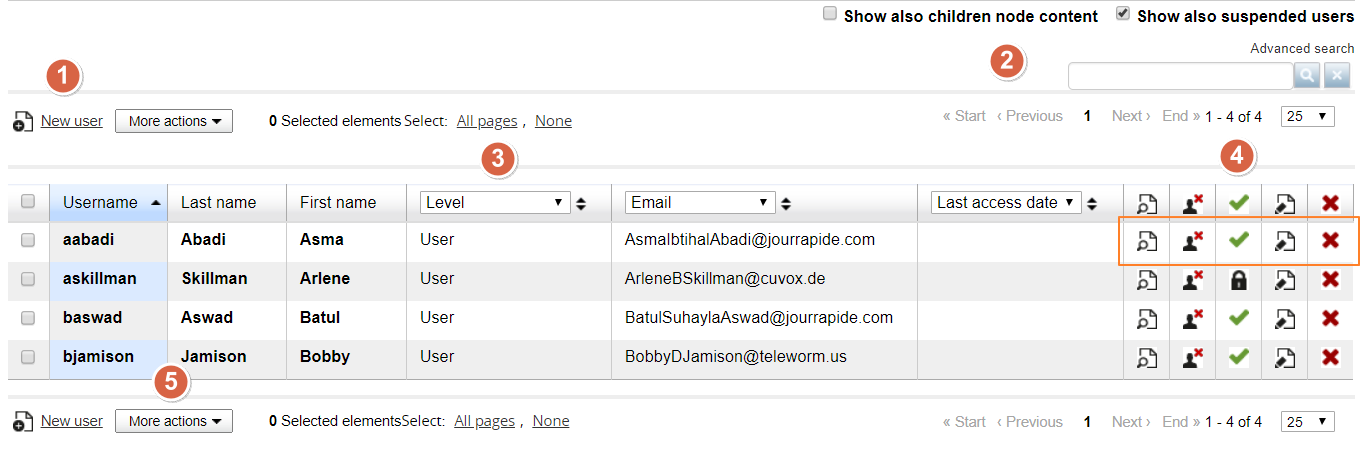
Task: Click the locked padlock icon for askillman
Action: click(1238, 280)
